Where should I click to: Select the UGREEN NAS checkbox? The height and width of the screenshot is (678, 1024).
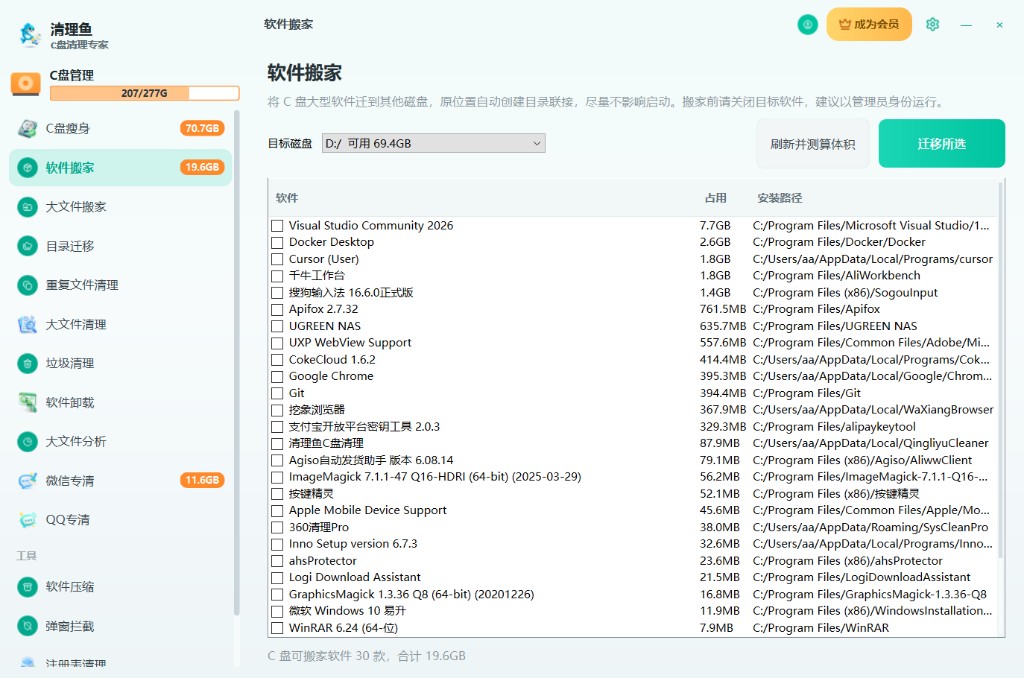pos(277,327)
